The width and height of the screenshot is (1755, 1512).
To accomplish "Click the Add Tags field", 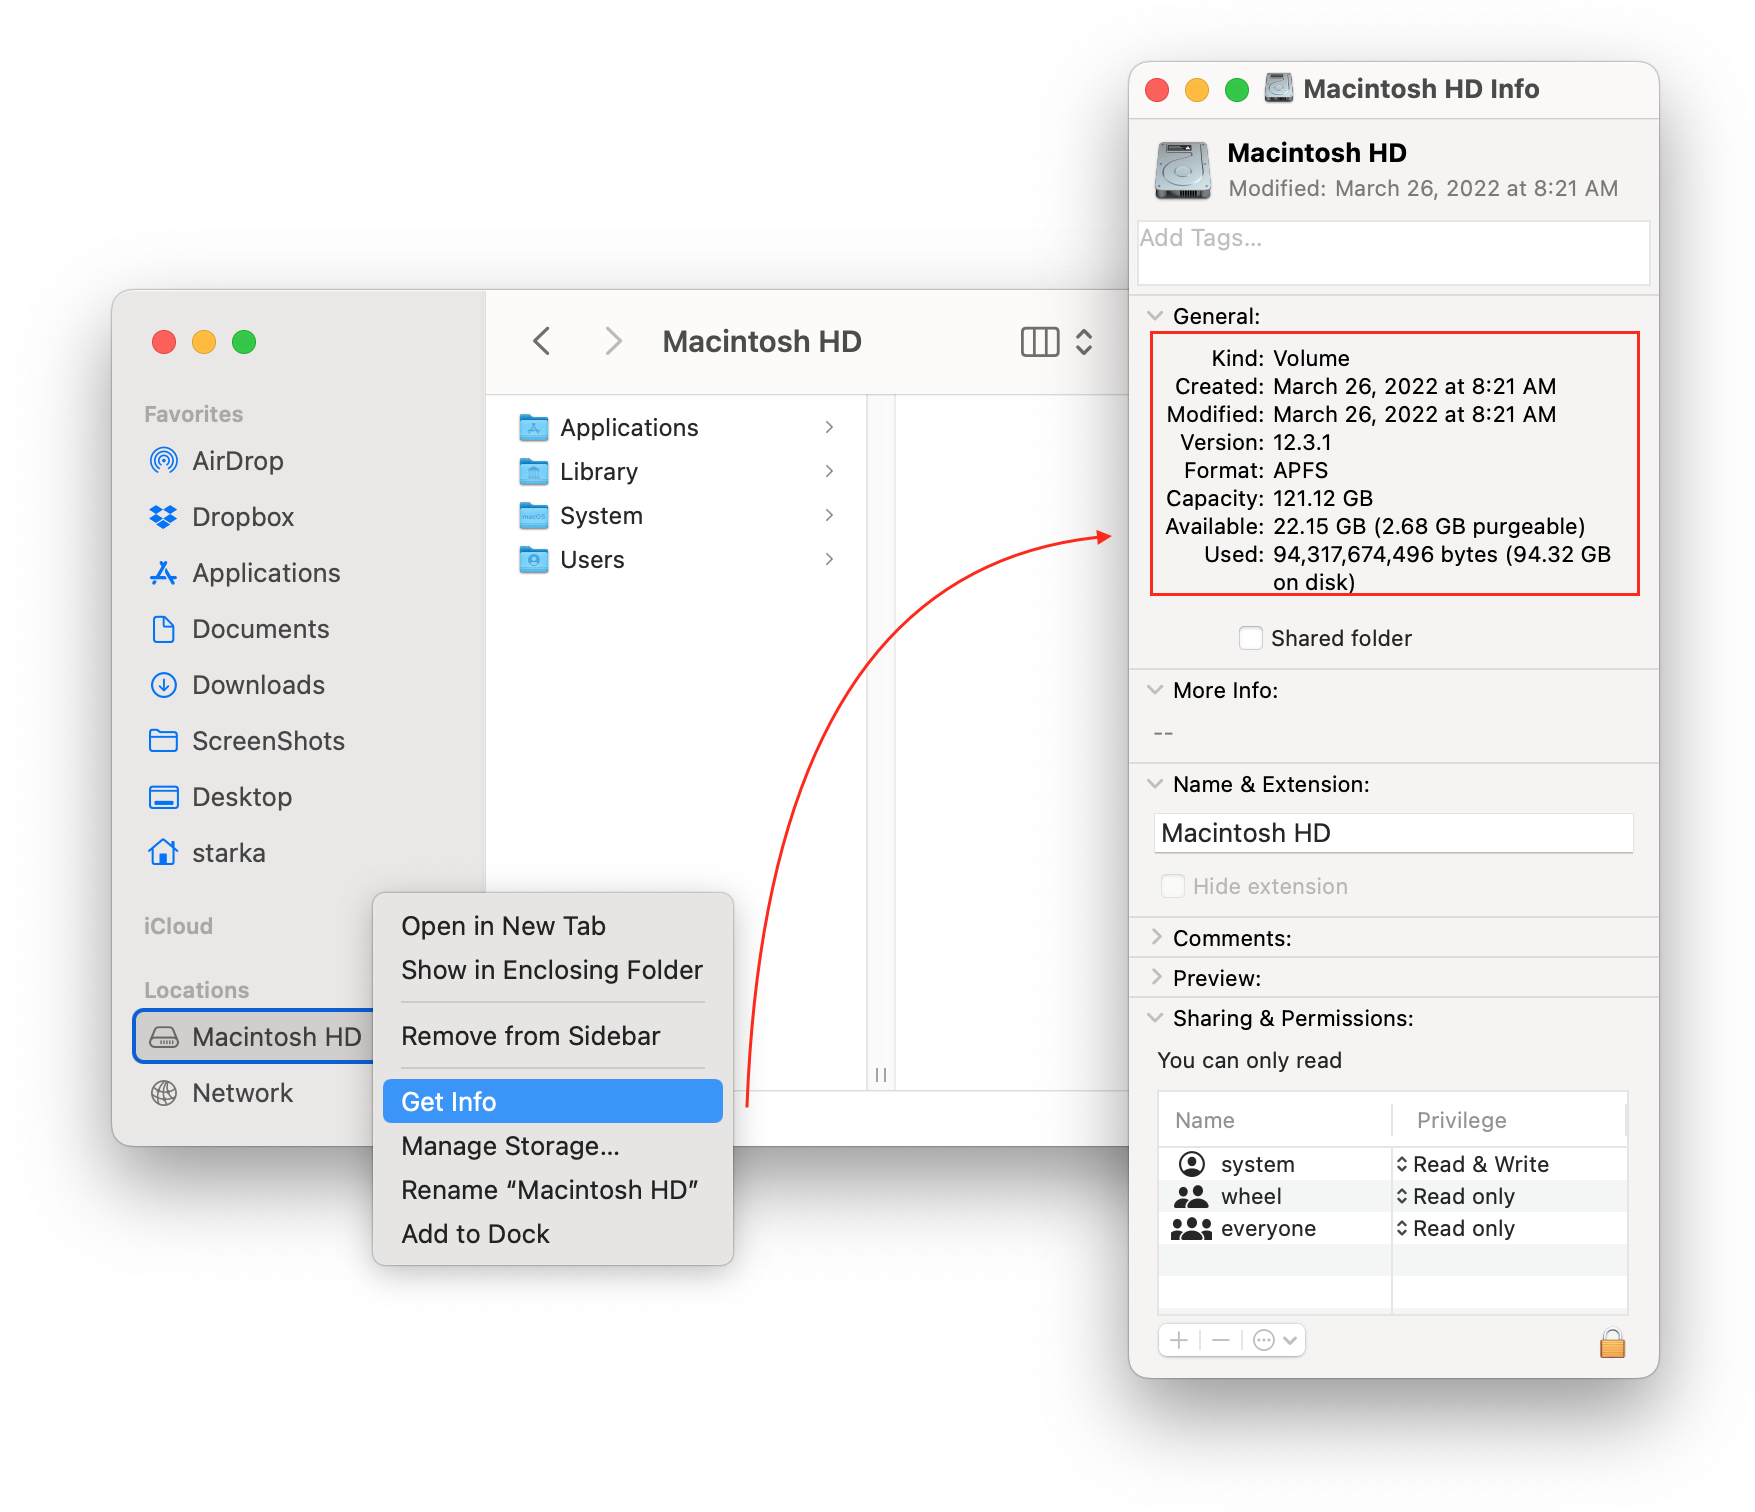I will (1393, 252).
